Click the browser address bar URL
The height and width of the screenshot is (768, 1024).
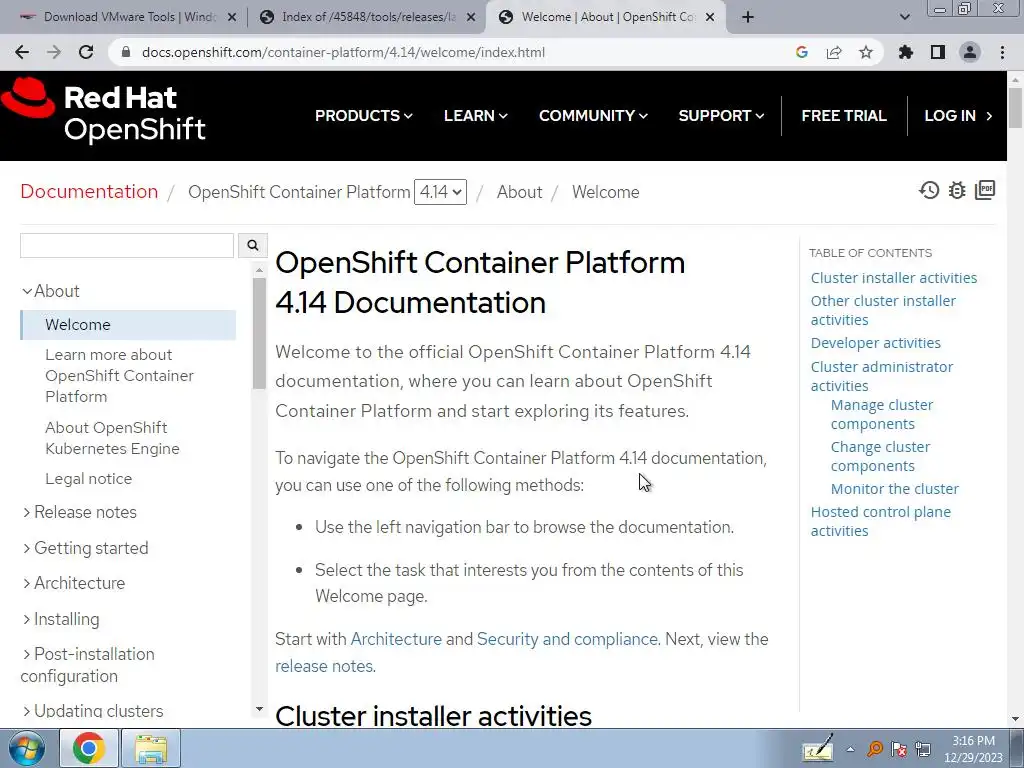(x=343, y=52)
